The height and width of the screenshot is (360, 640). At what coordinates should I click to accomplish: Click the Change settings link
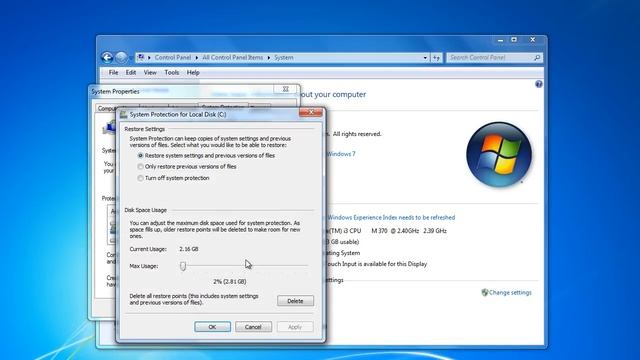(510, 292)
